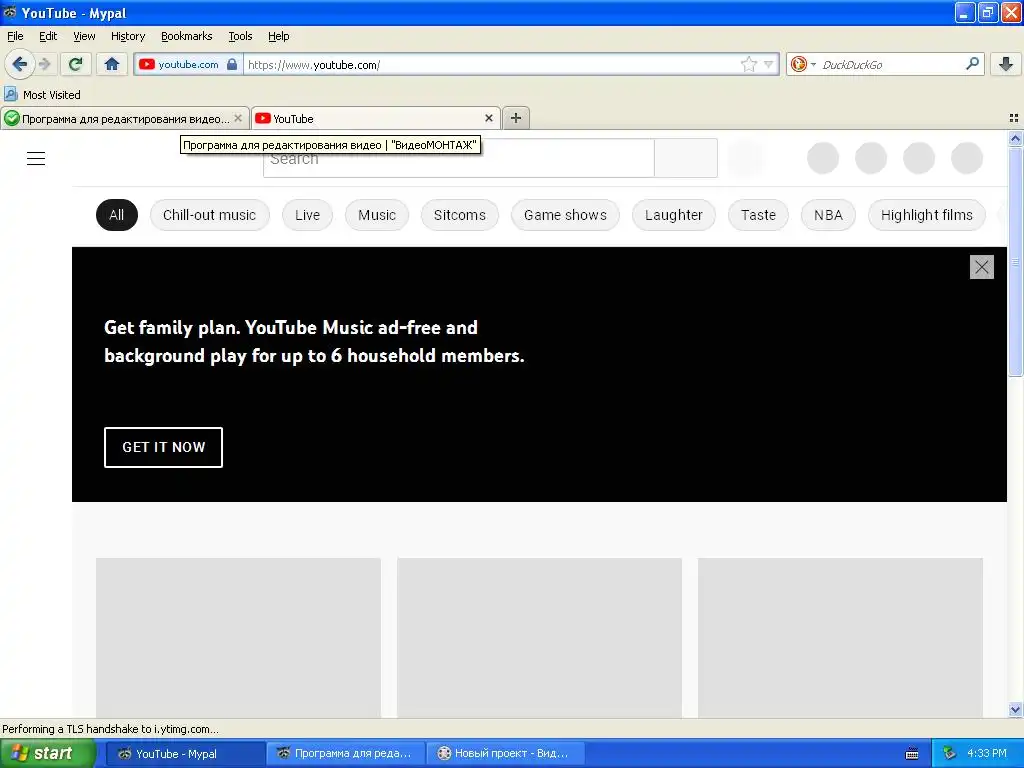Close the YouTube tab
1024x768 pixels.
point(488,118)
